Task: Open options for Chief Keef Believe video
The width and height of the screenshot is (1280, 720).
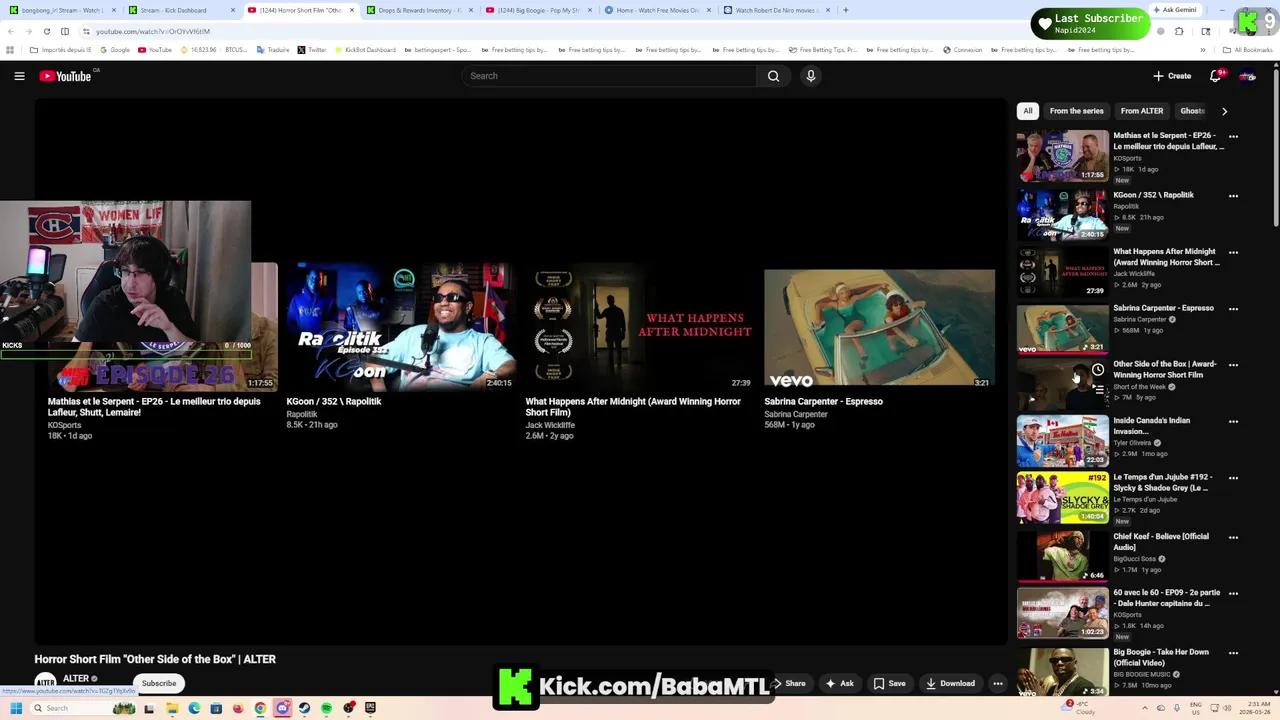Action: pyautogui.click(x=1233, y=537)
